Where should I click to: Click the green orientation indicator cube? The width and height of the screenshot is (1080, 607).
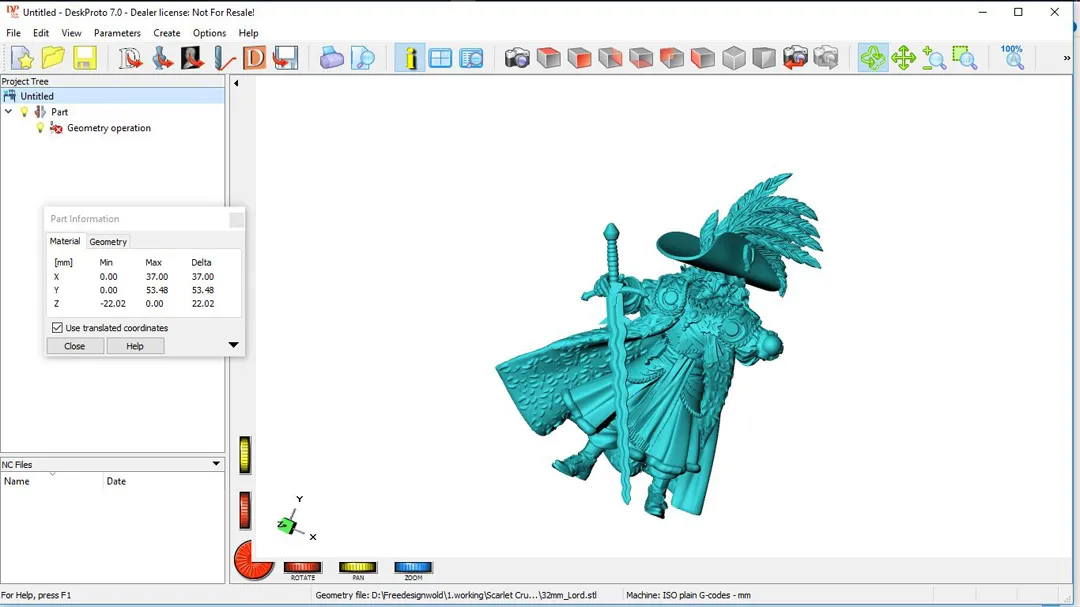tap(287, 526)
